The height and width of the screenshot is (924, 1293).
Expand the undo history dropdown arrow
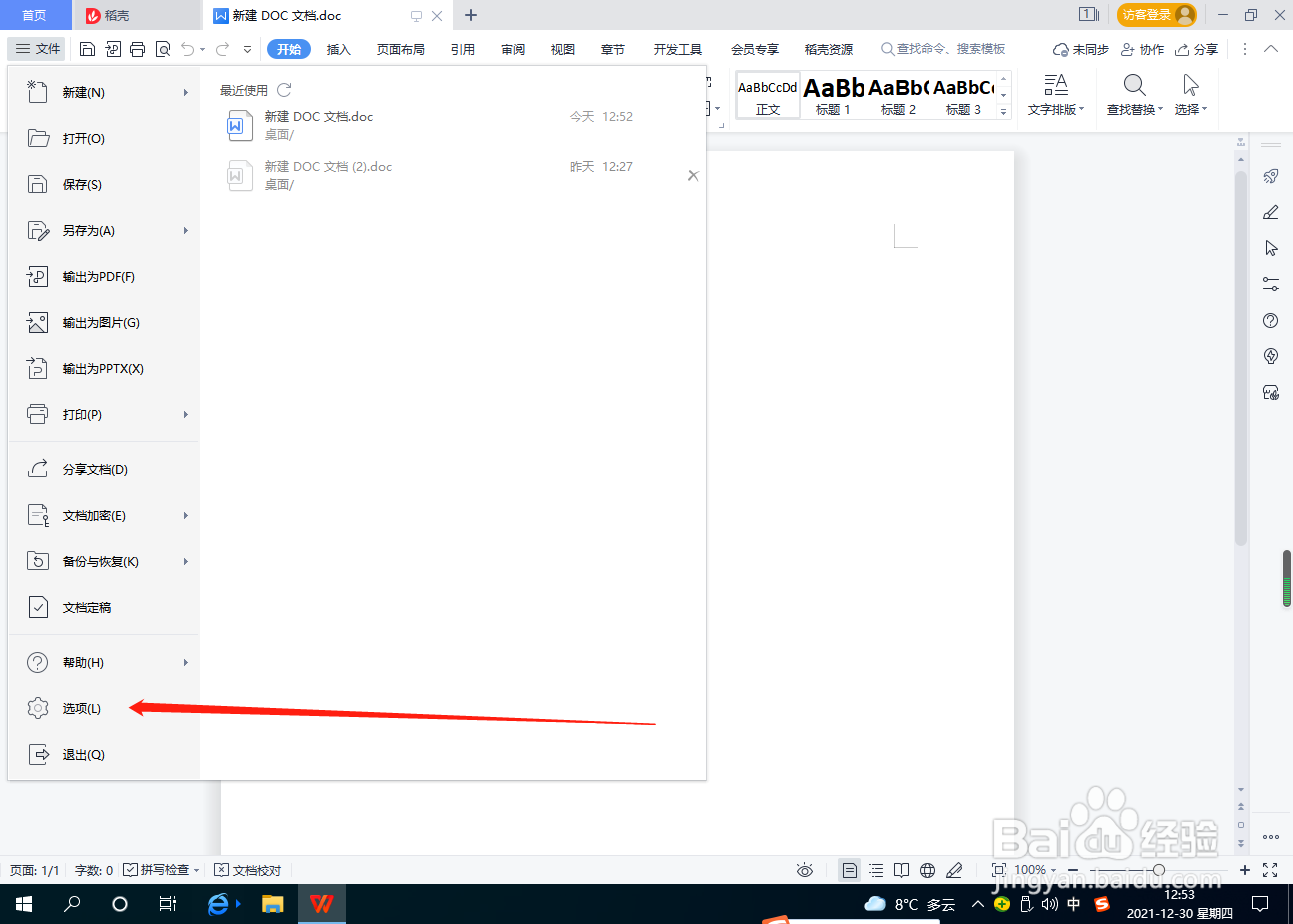203,49
